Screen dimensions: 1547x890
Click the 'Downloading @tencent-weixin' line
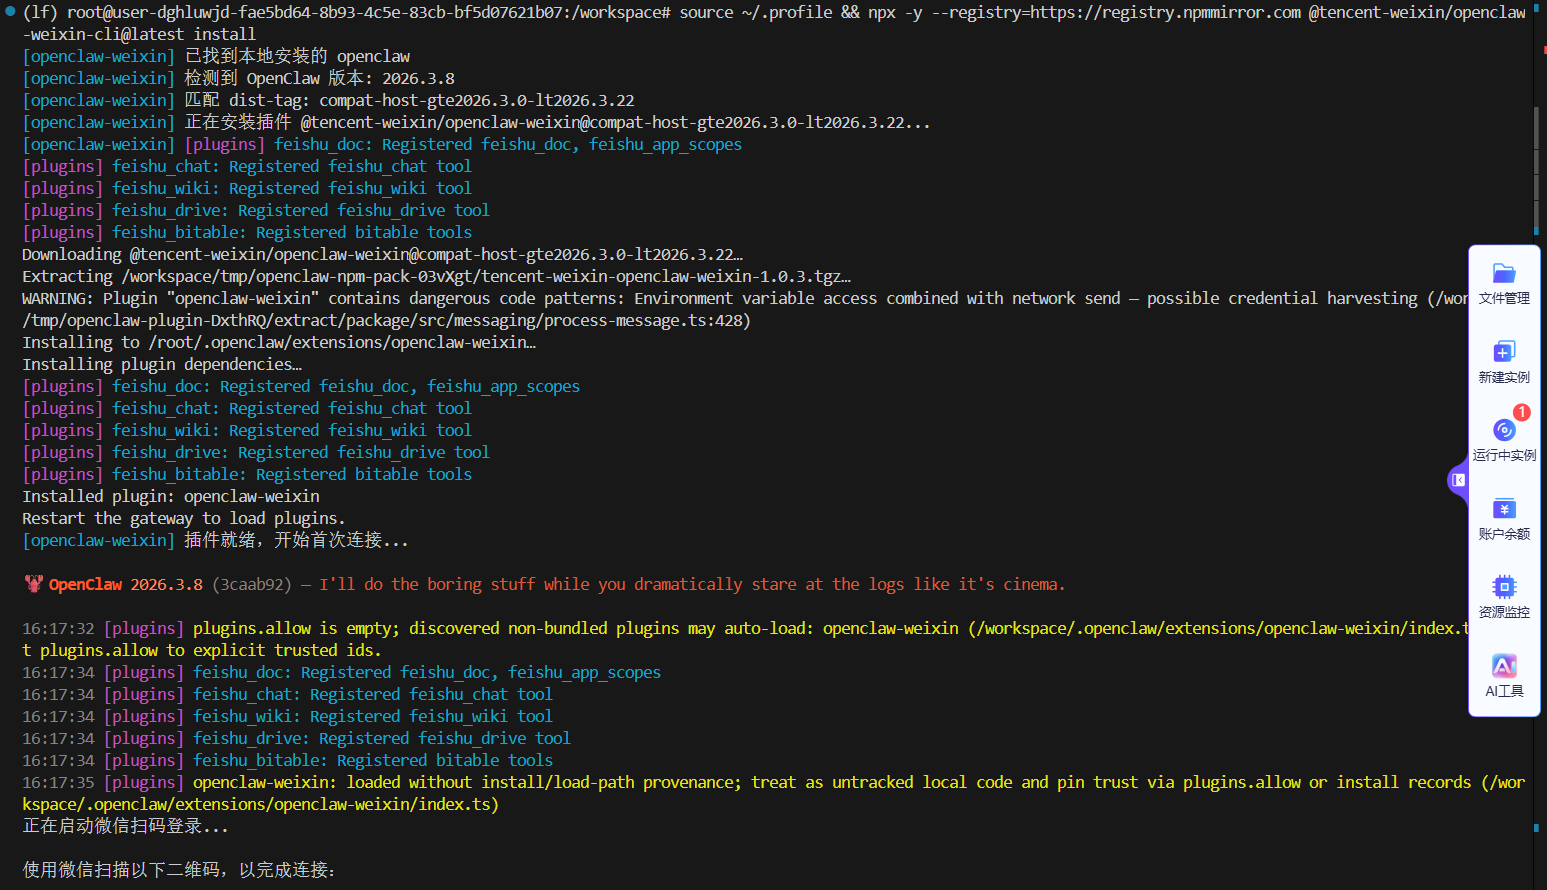click(382, 254)
